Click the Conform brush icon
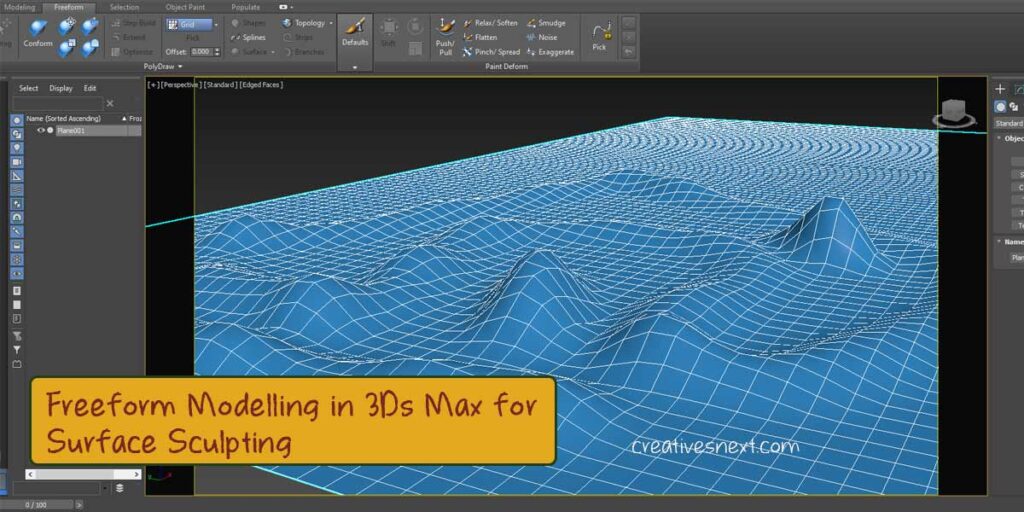This screenshot has height=512, width=1024. [x=38, y=30]
